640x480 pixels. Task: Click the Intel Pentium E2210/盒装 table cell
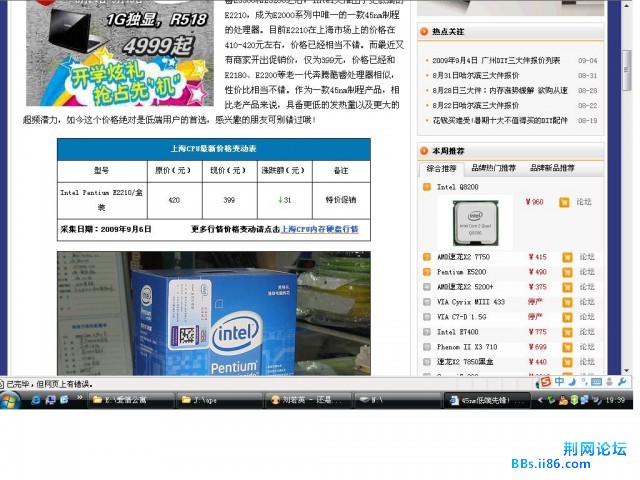(102, 200)
